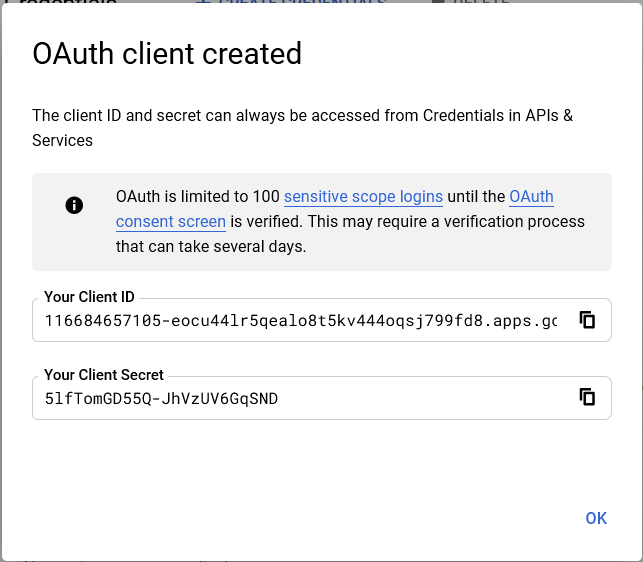Select the client secret value 5lfTomGD55Q text

[161, 399]
